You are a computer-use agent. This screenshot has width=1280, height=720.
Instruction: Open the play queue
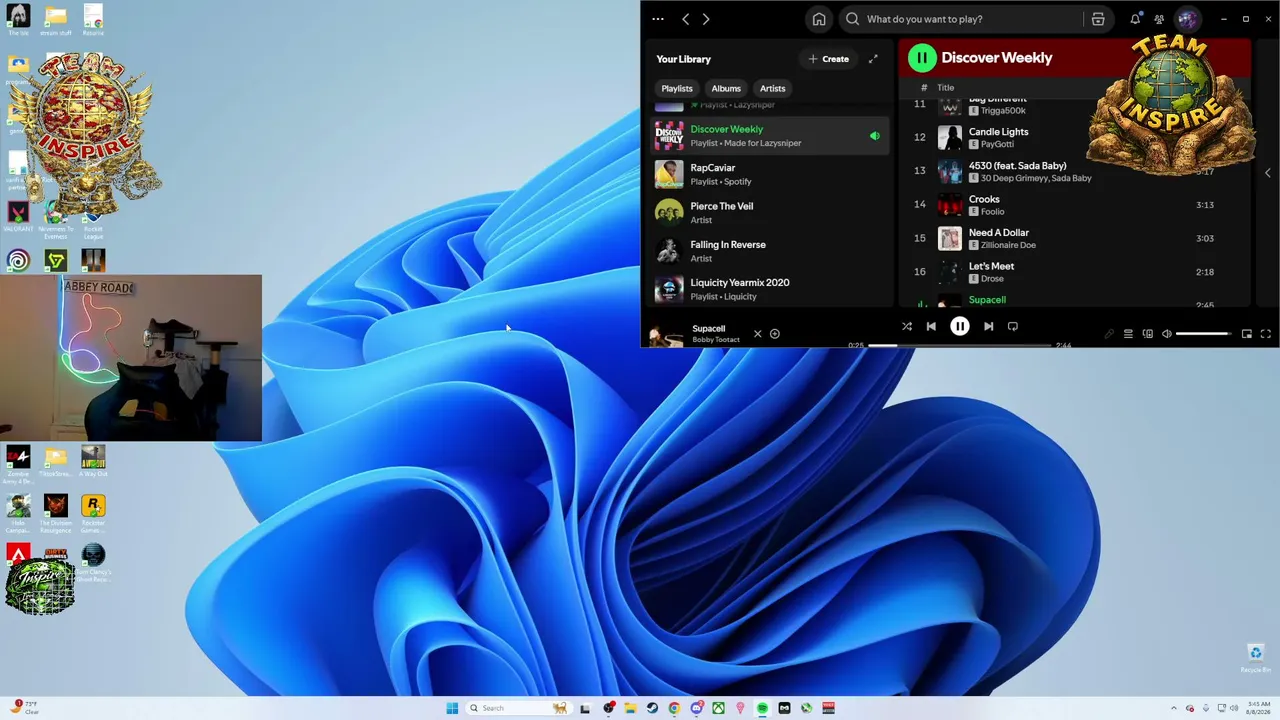click(1128, 334)
